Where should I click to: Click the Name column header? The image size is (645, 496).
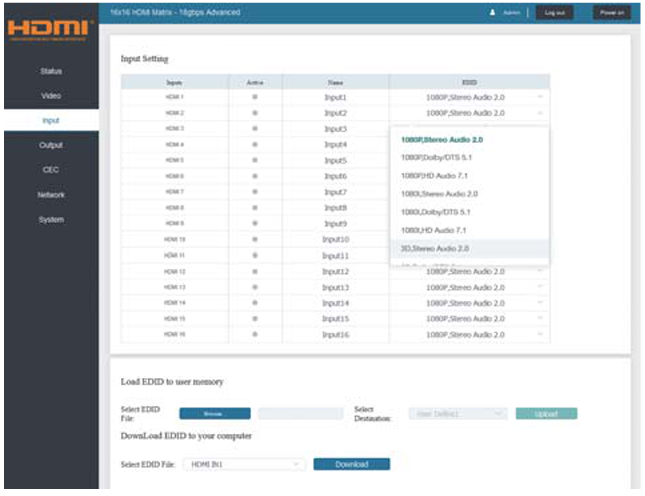coord(336,82)
